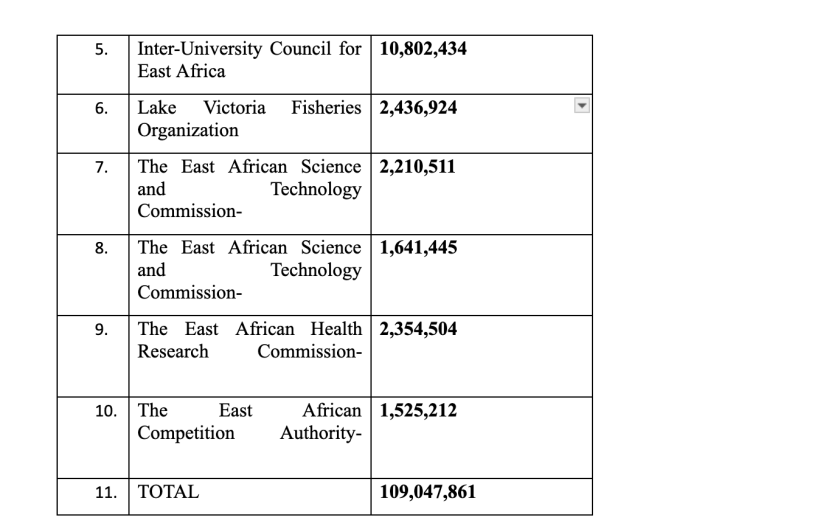Screen dimensions: 837x518
Task: Click the East African Health Research Commission cell
Action: [249, 340]
